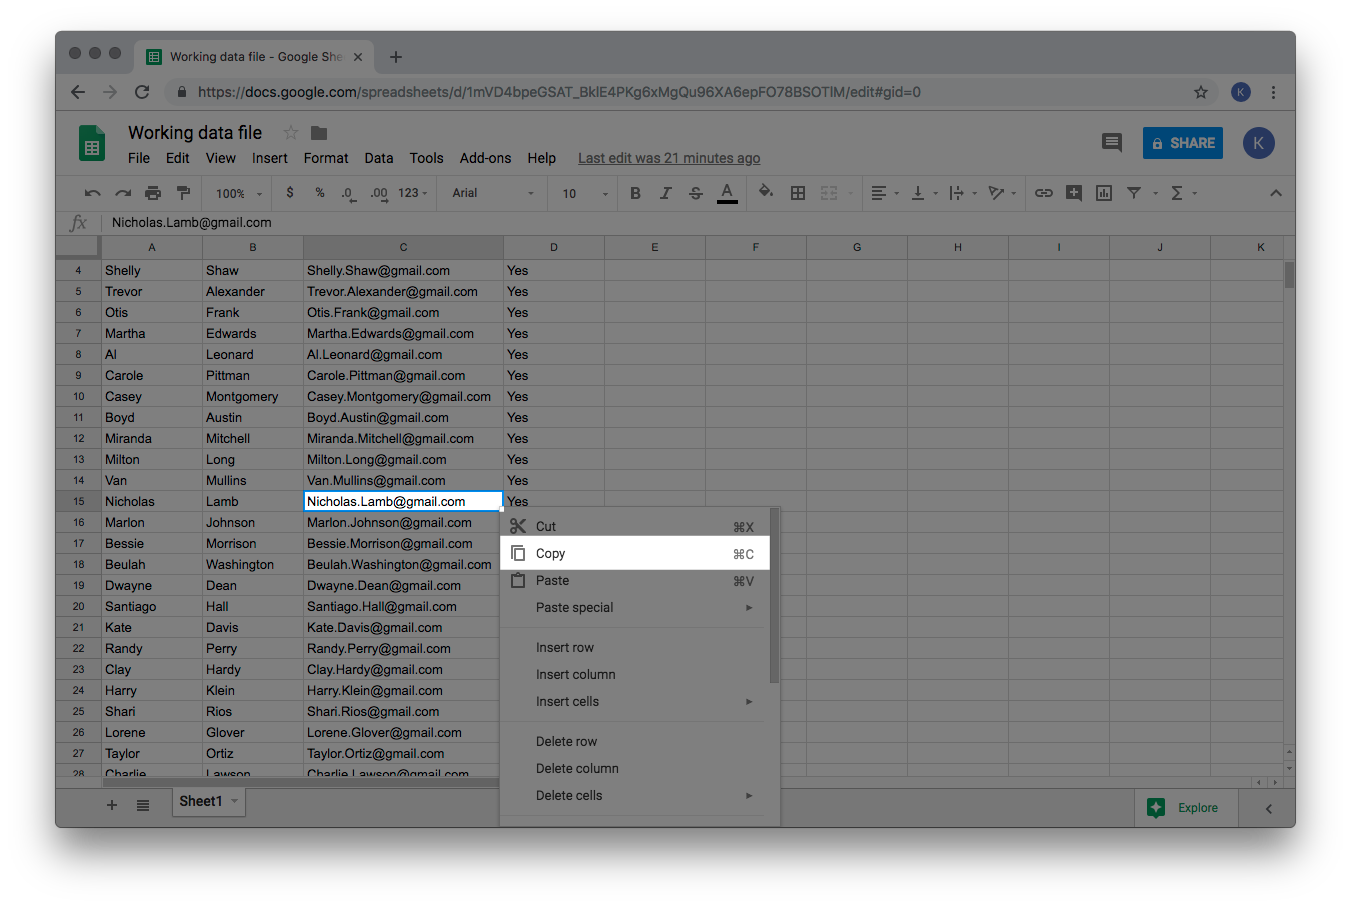Choose Paste from context menu
1351x907 pixels.
(635, 580)
